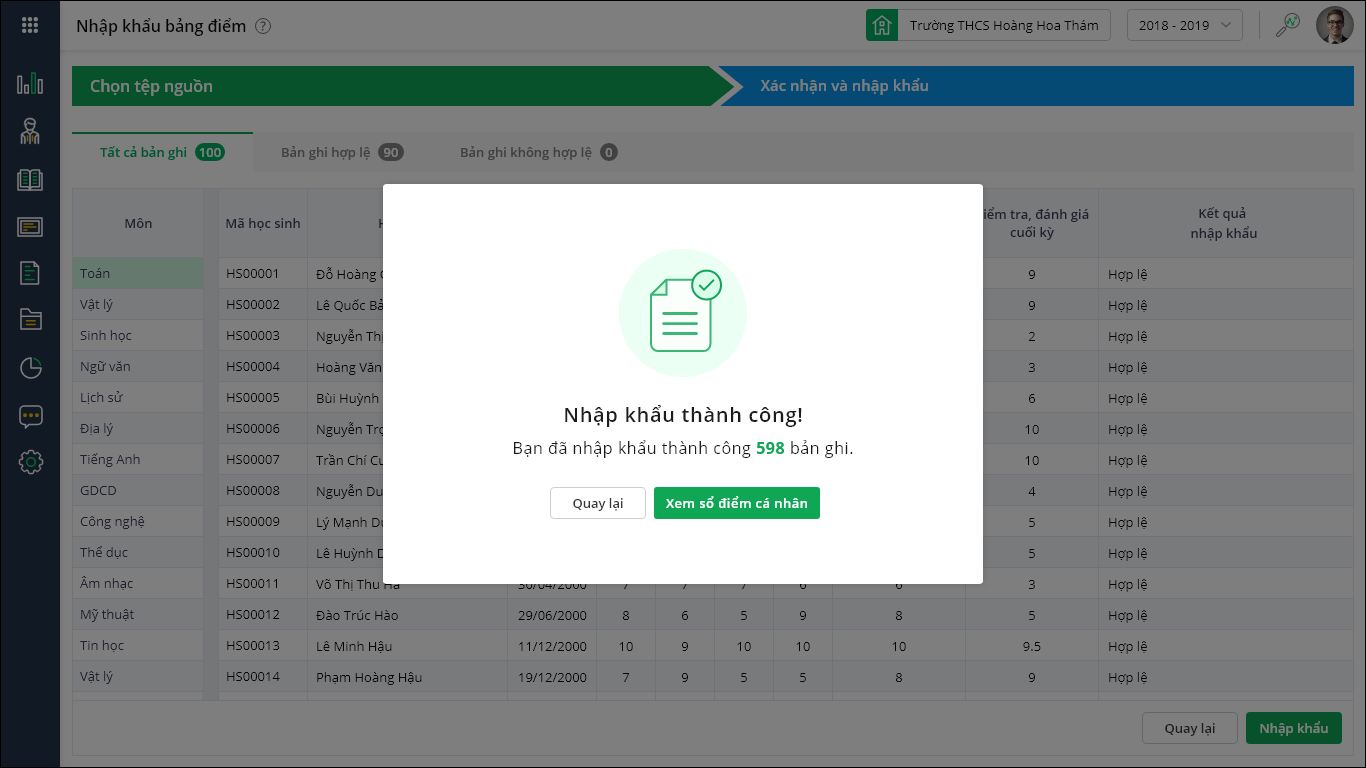Switch to the Bản ghi hợp lệ tab
The width and height of the screenshot is (1366, 768).
[x=342, y=152]
